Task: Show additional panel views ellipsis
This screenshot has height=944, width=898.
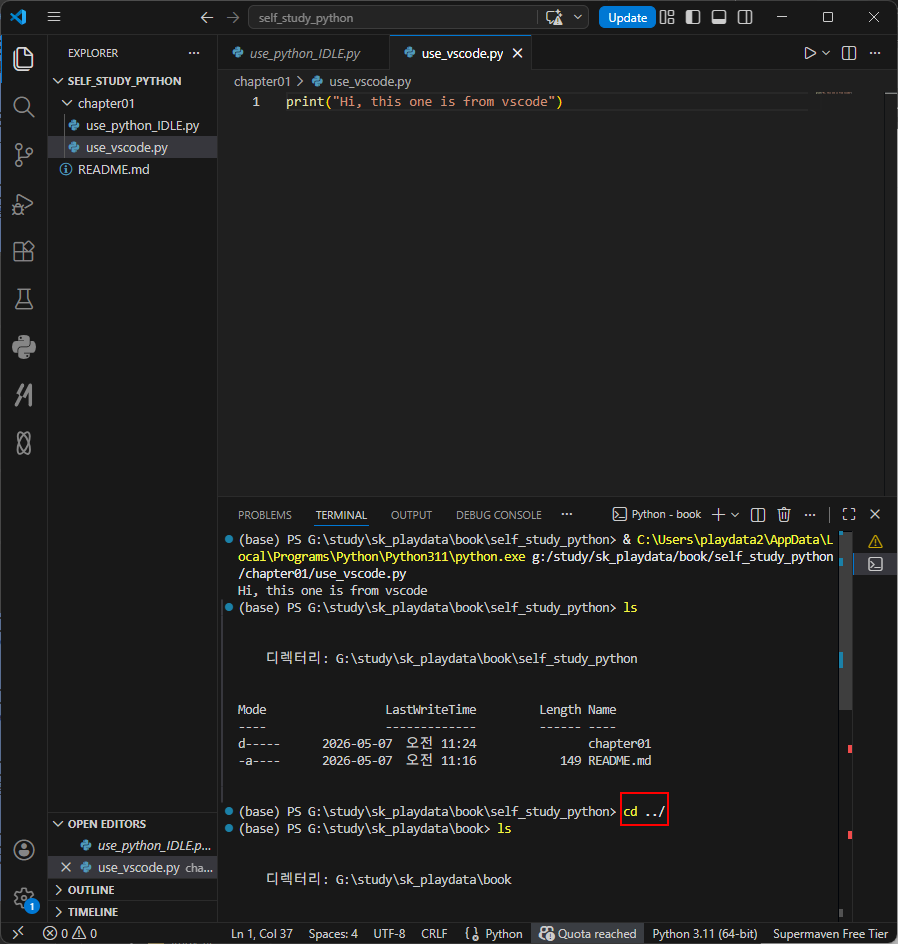Action: 566,514
